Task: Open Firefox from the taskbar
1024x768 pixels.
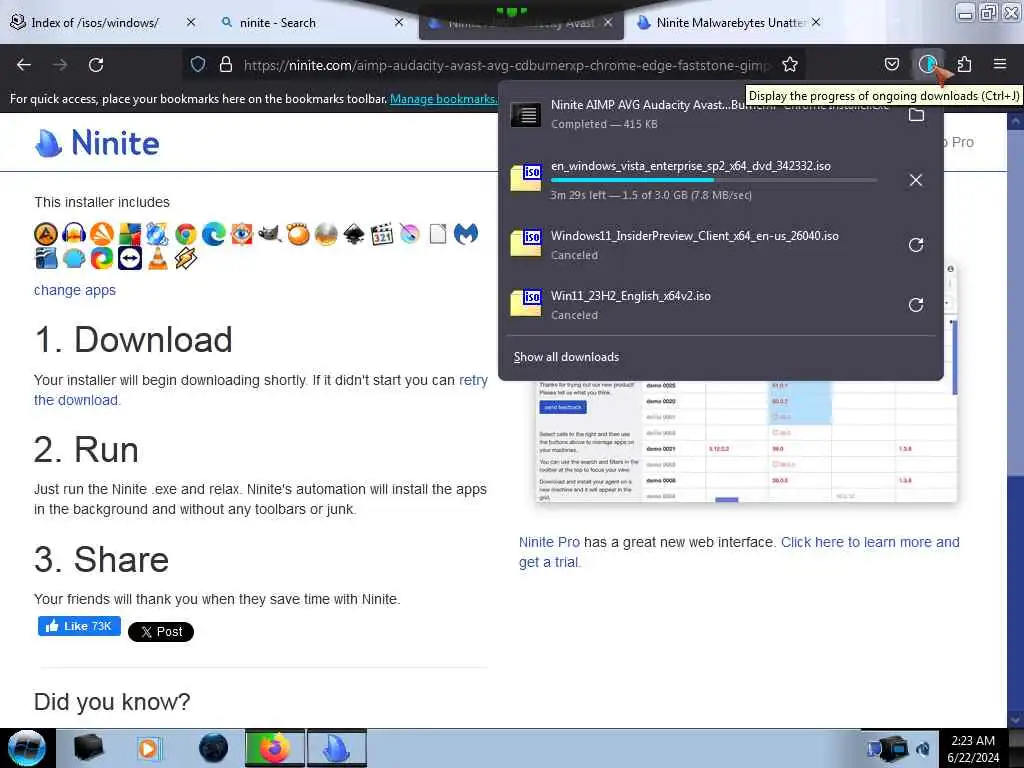Action: point(275,748)
